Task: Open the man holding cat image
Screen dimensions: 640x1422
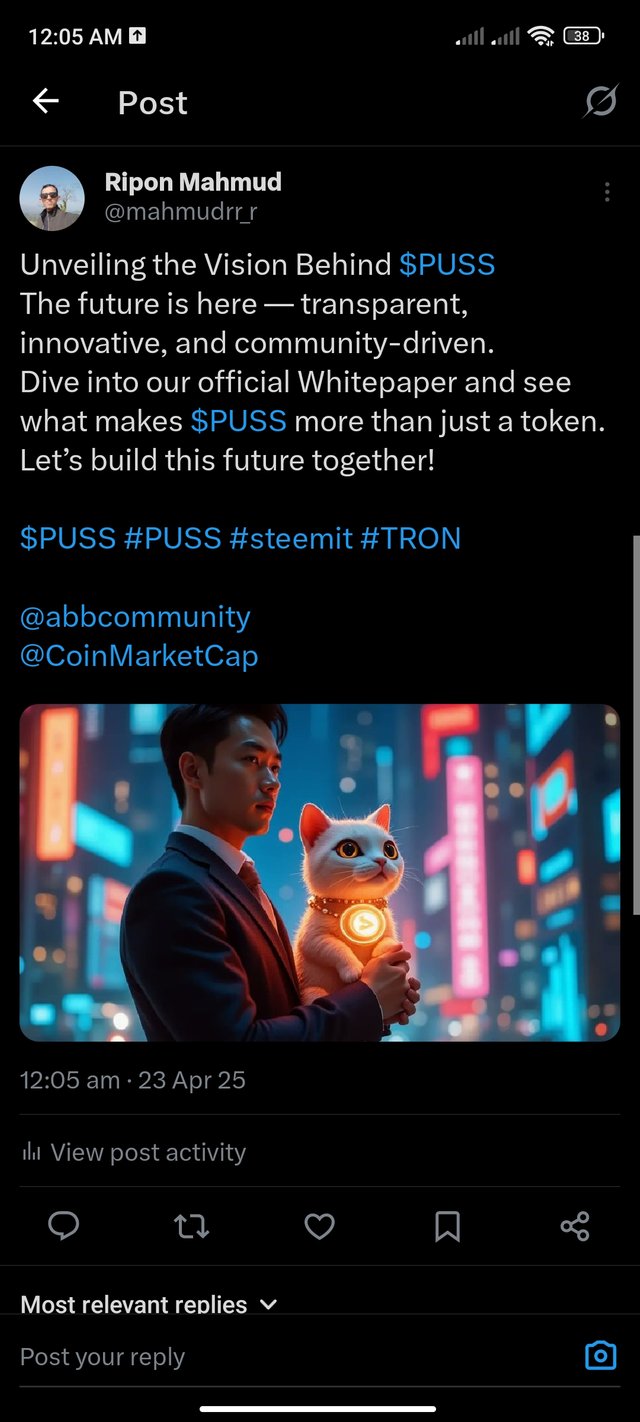Action: pos(320,872)
